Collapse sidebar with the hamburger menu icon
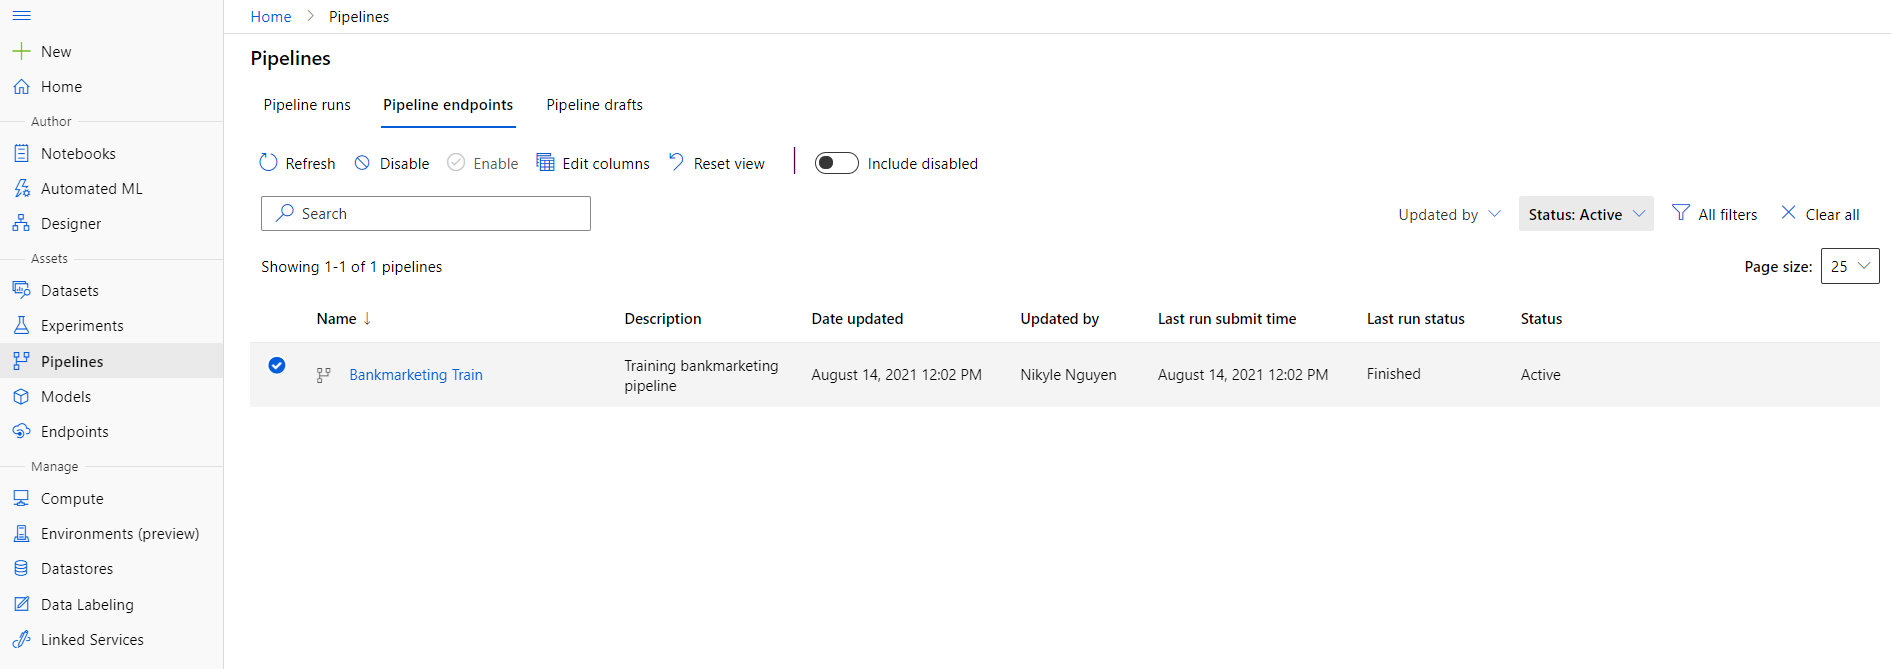 (21, 16)
